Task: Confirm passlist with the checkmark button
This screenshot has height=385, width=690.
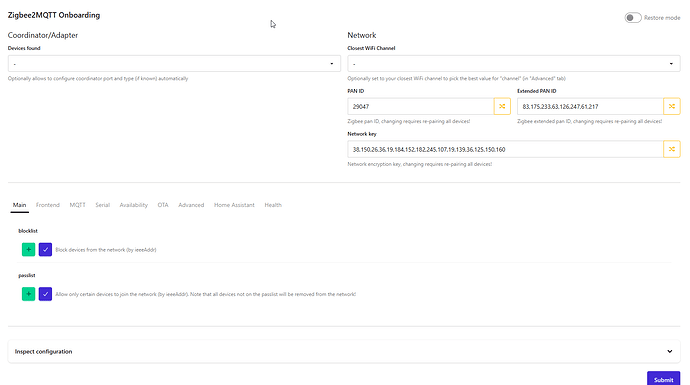Action: click(45, 294)
